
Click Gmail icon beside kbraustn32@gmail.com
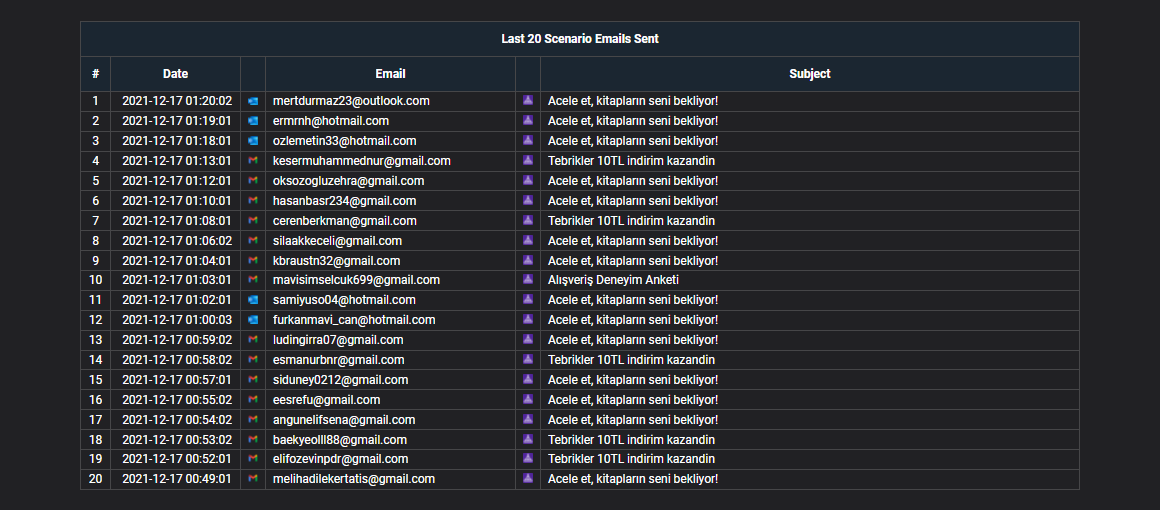pos(253,261)
